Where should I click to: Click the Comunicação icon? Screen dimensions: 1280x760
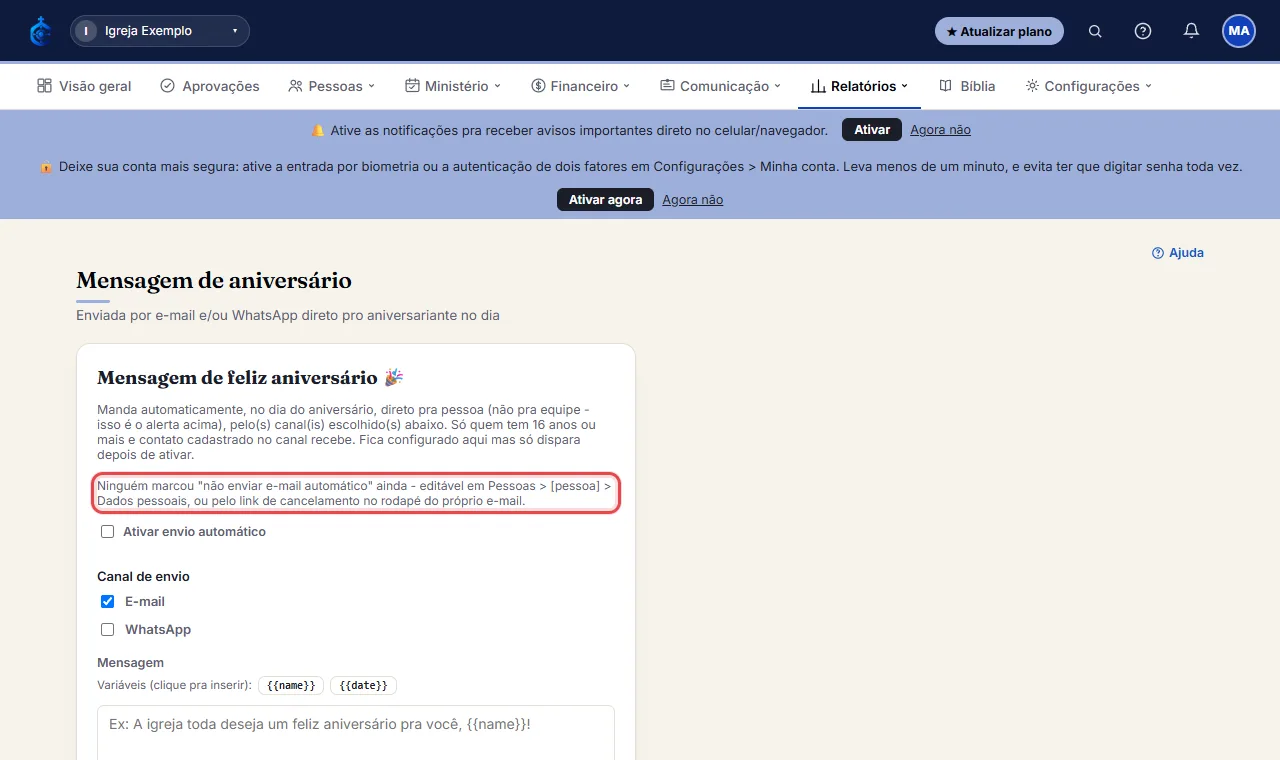pyautogui.click(x=667, y=86)
